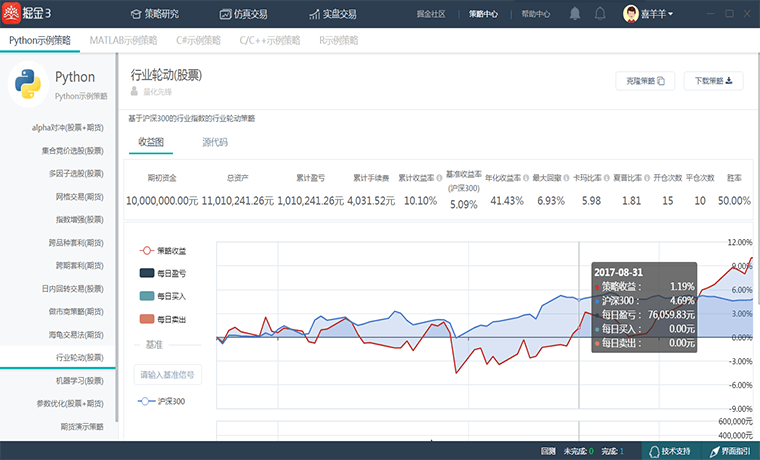Image resolution: width=760 pixels, height=460 pixels.
Task: Click the 量化先锋 author person icon
Action: [x=134, y=91]
